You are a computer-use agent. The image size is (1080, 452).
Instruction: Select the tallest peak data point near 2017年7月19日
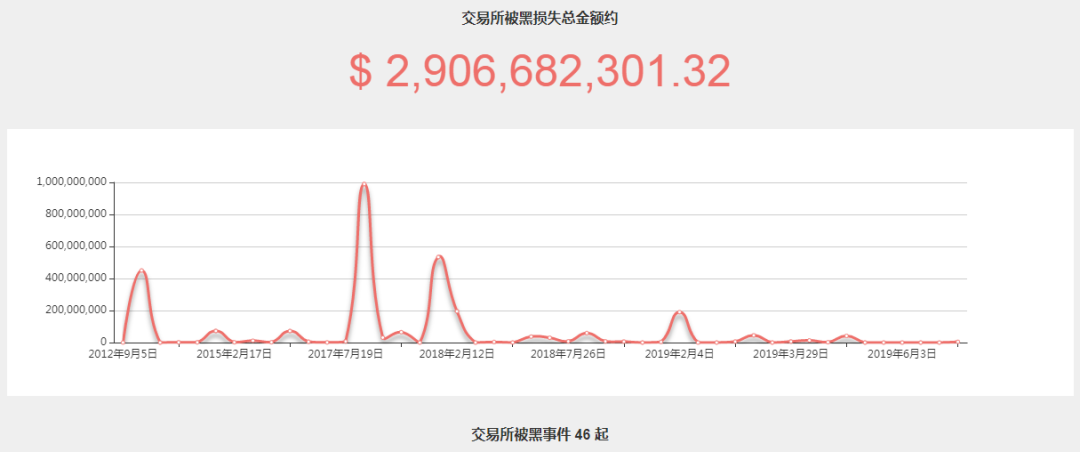pyautogui.click(x=364, y=185)
